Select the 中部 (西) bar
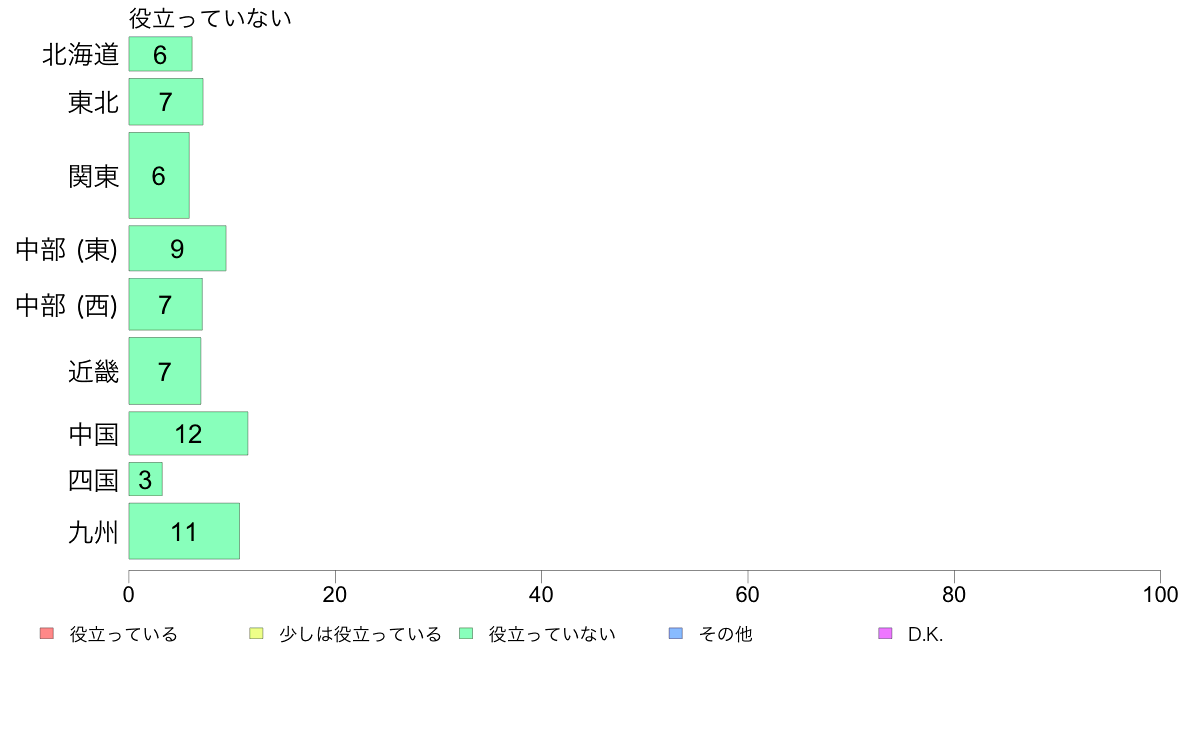This screenshot has height=736, width=1188. tap(165, 305)
